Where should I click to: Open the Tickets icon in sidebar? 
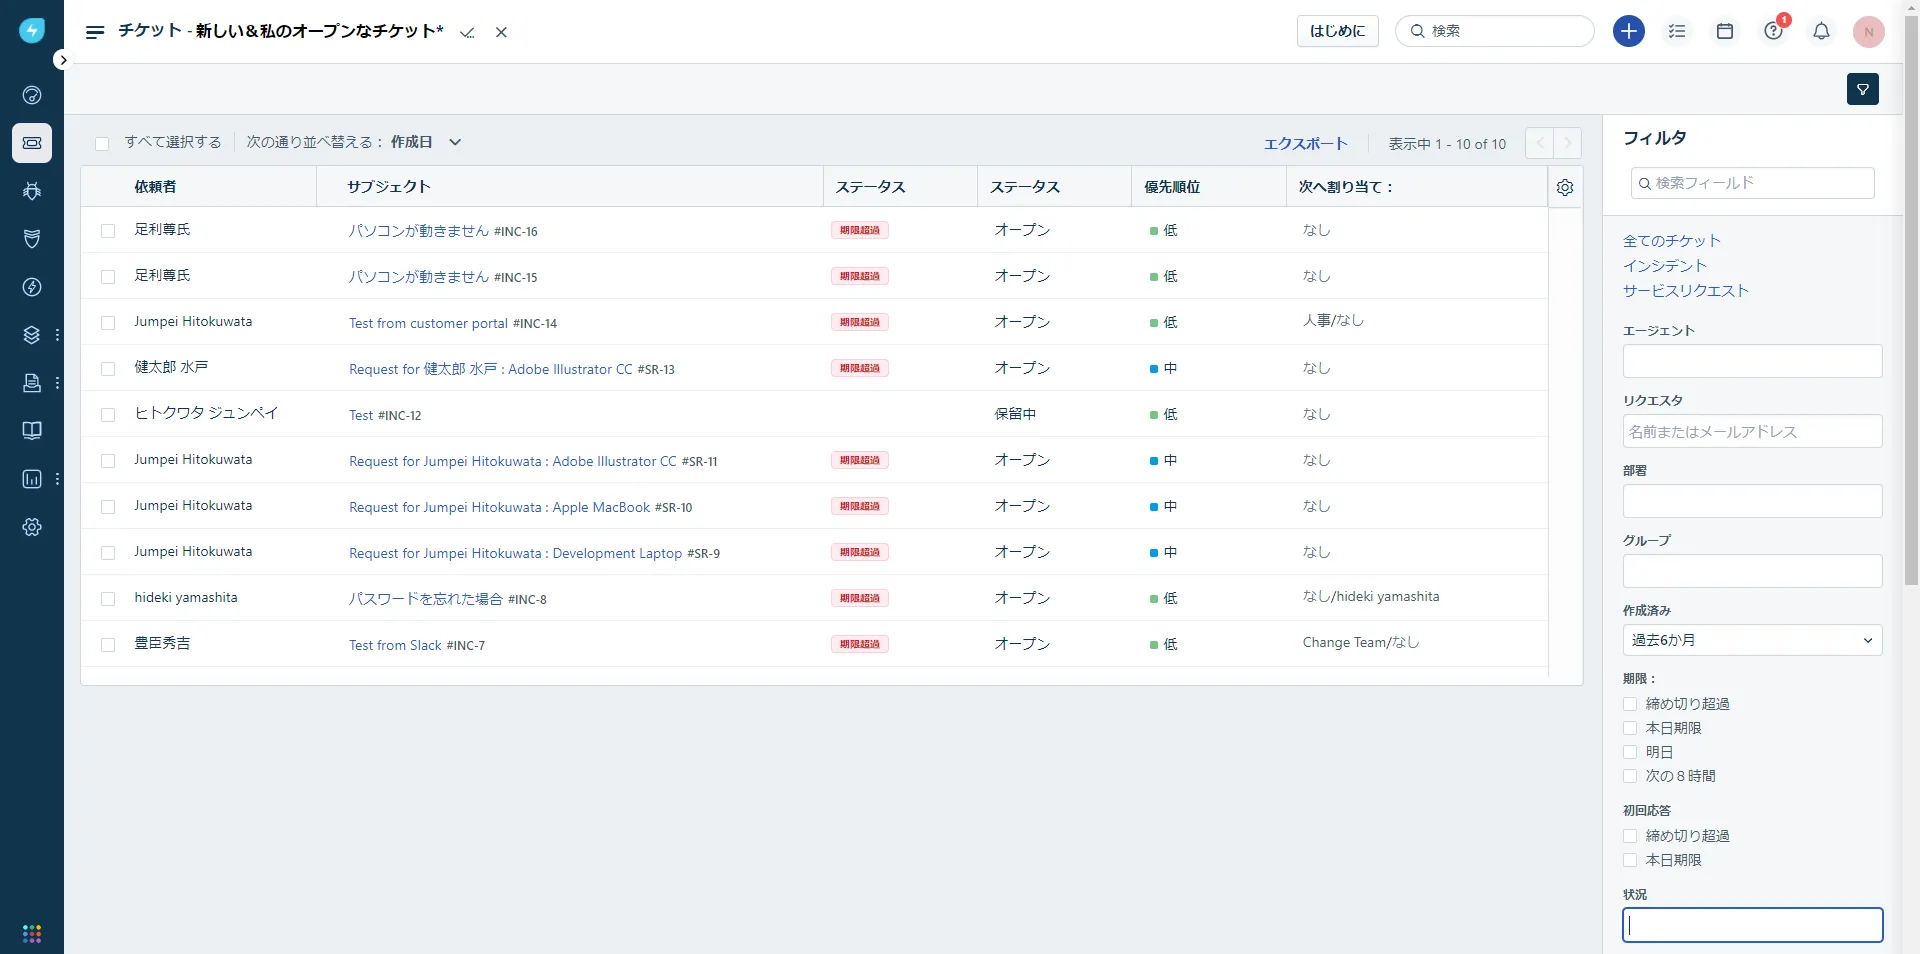[32, 143]
